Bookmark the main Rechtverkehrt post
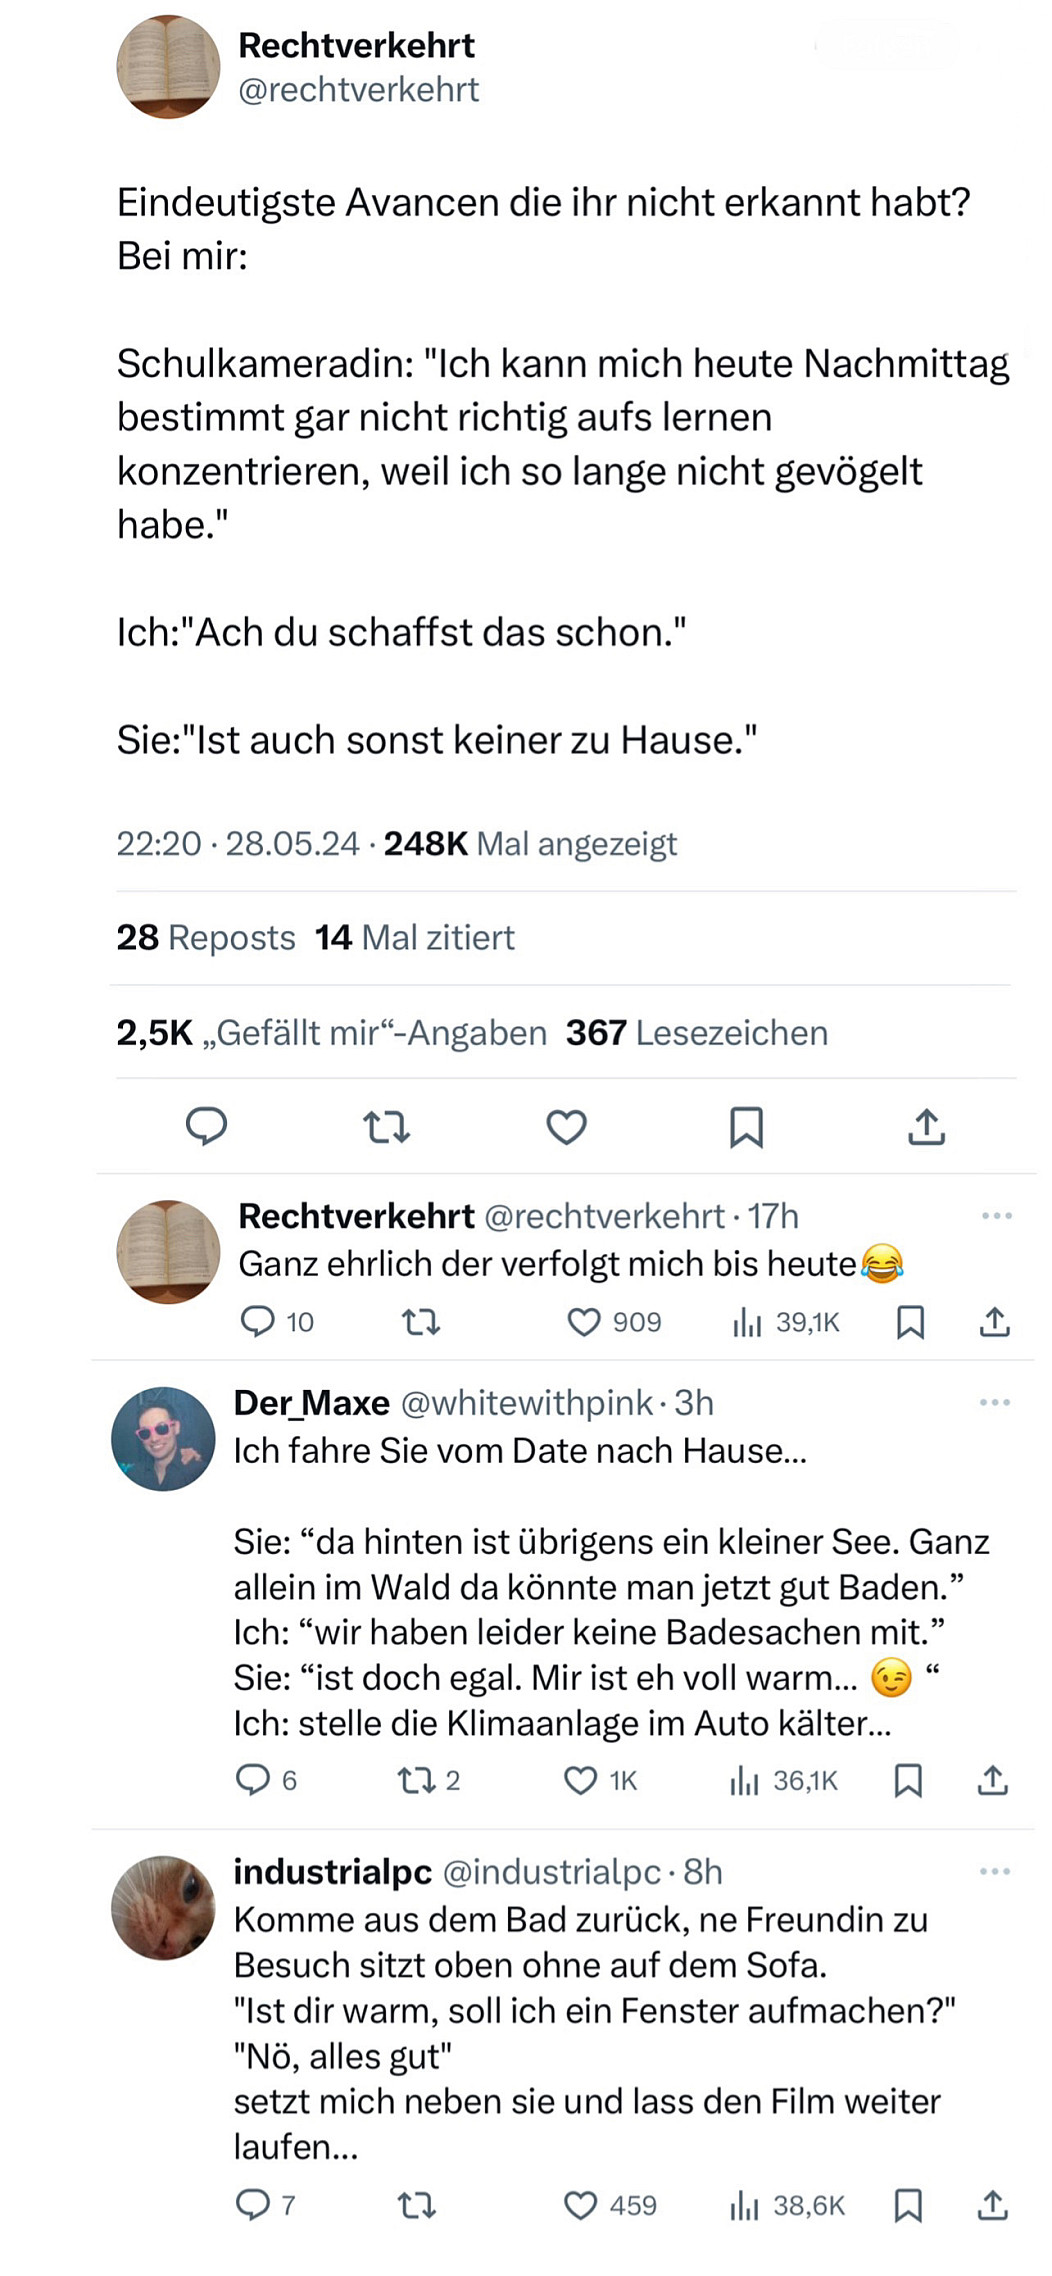1052x2276 pixels. [746, 1127]
